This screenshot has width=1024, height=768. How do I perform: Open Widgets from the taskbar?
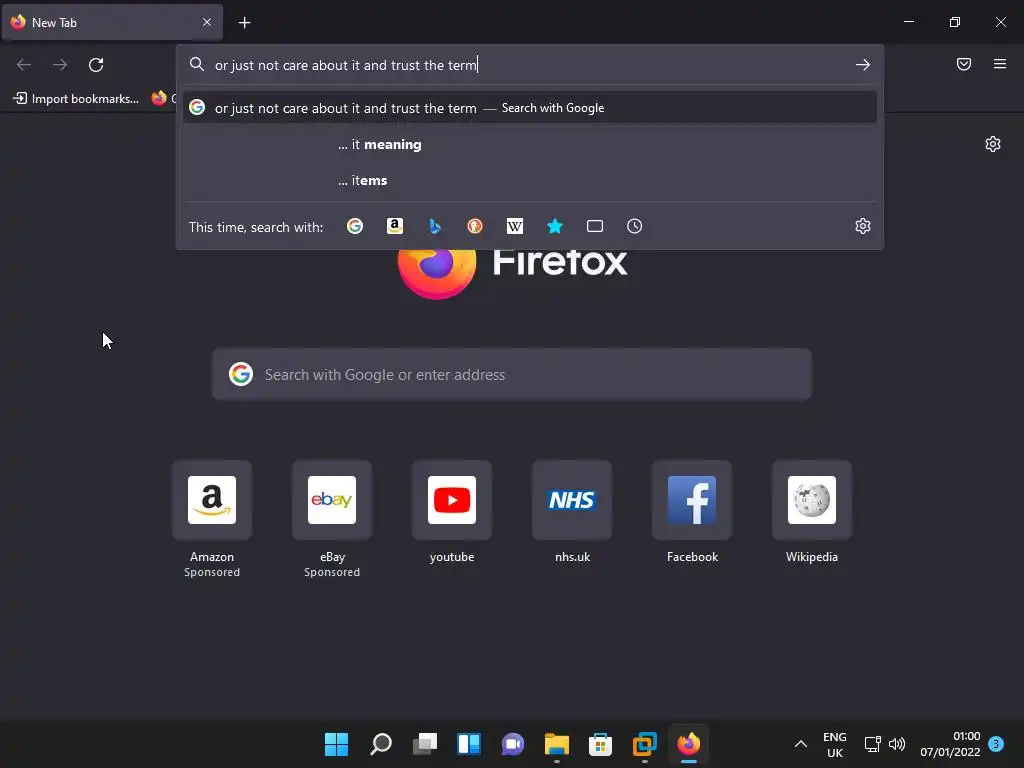click(x=469, y=744)
